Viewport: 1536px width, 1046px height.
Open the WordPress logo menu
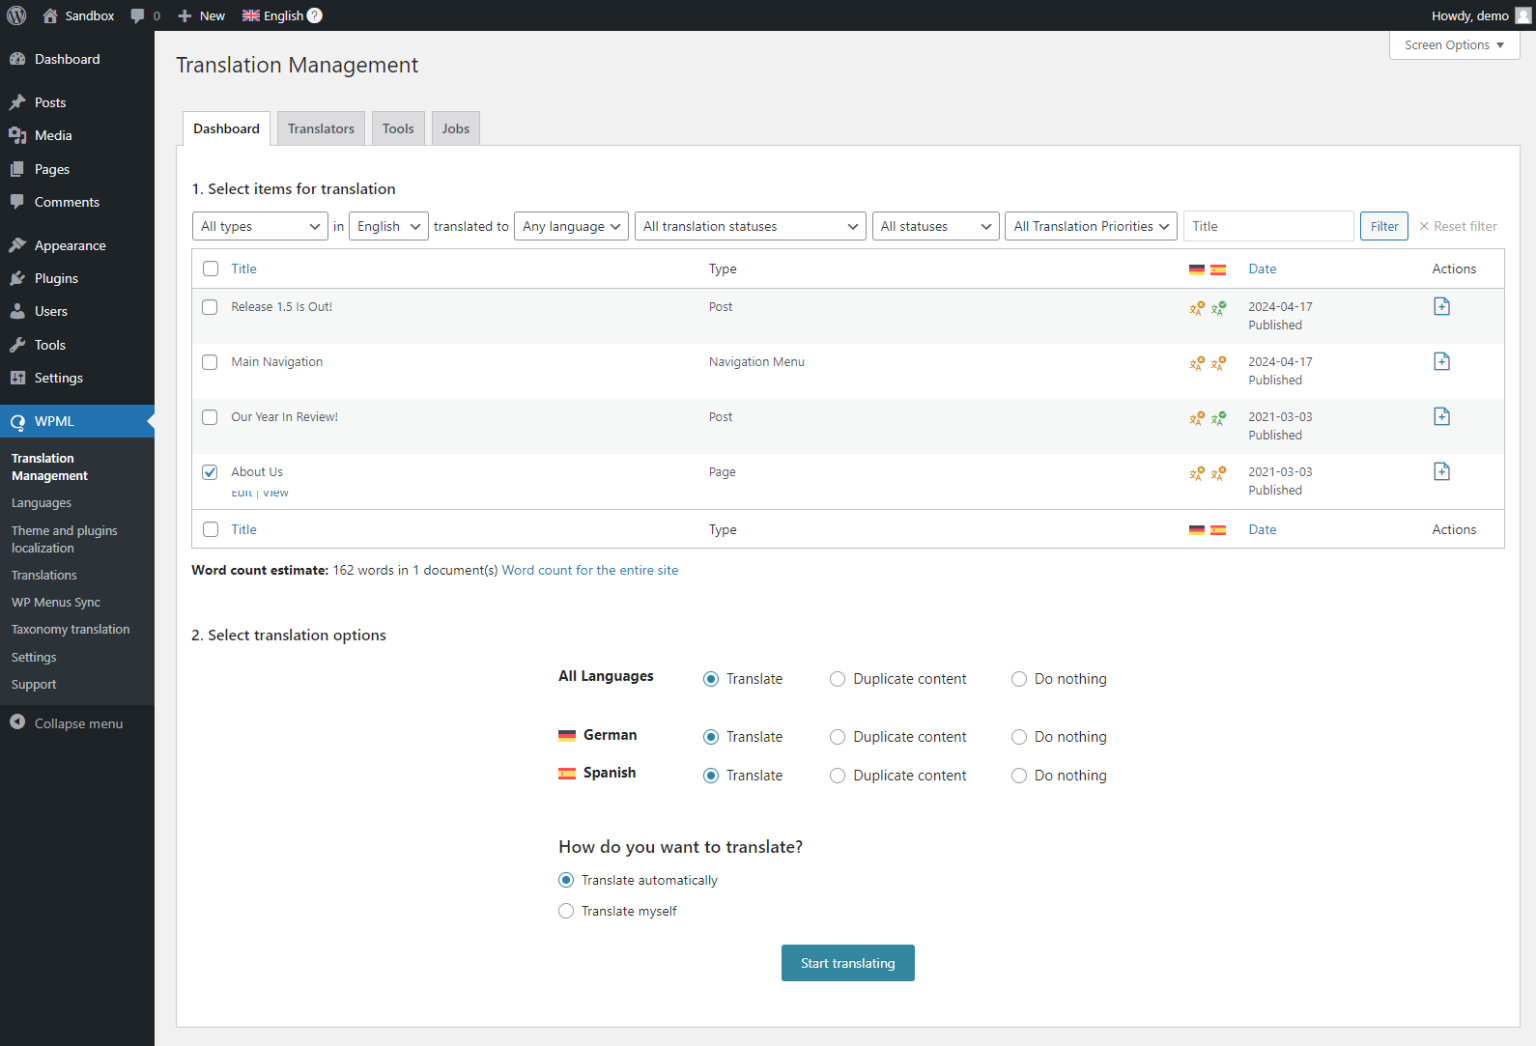coord(16,15)
